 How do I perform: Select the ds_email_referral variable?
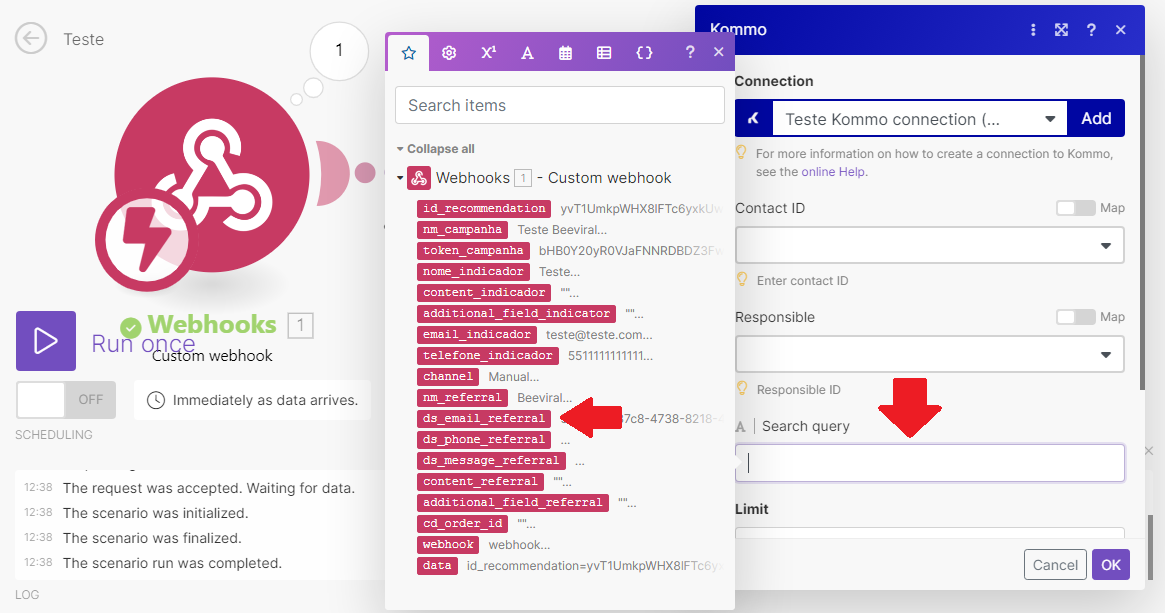coord(484,418)
